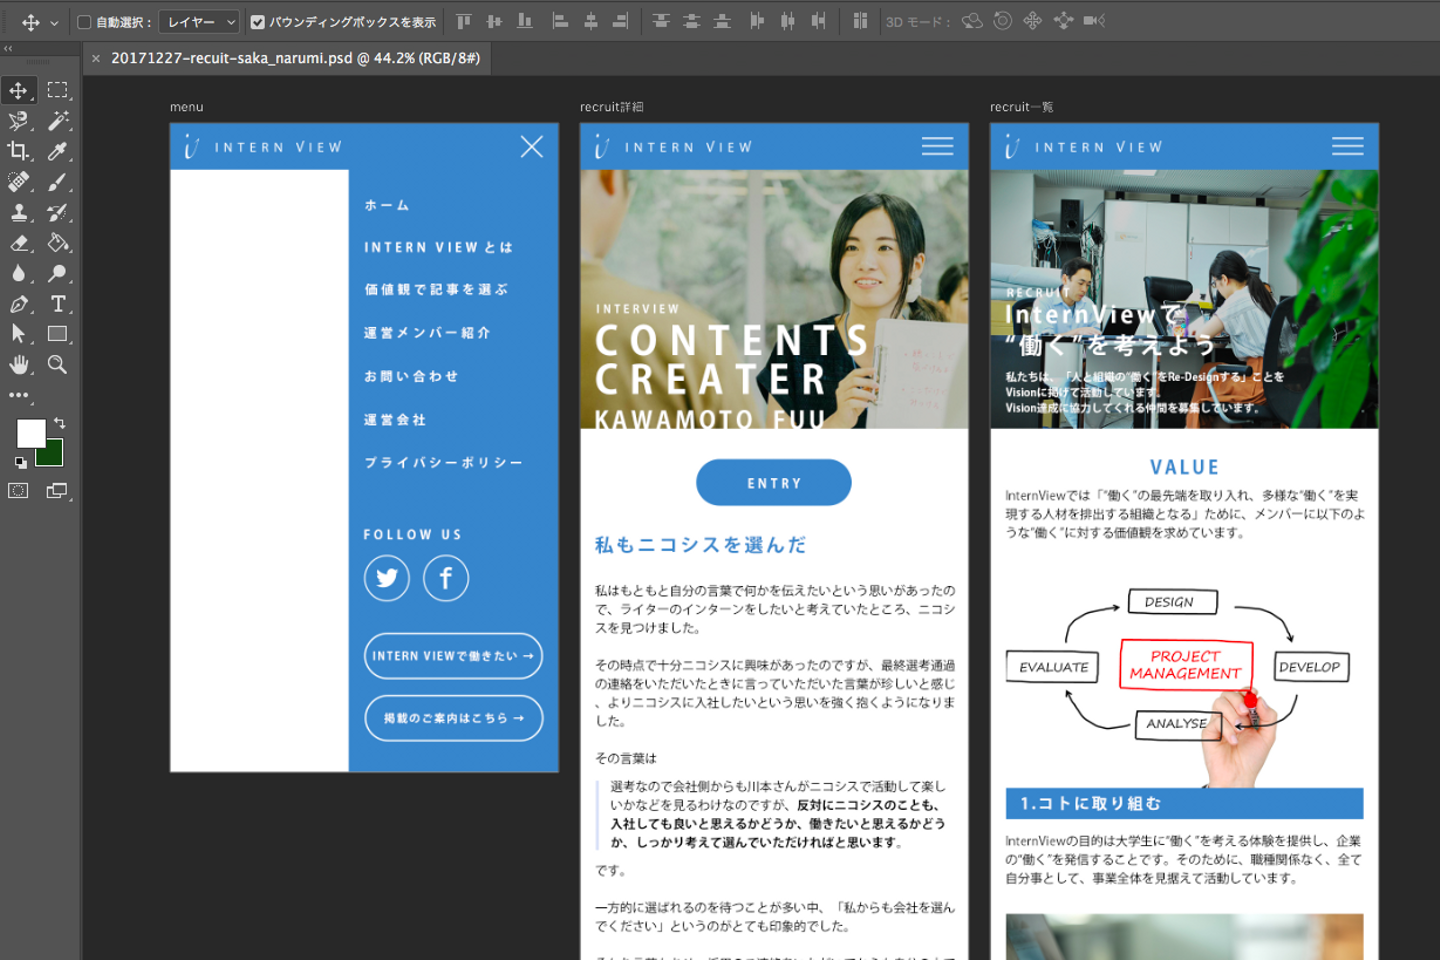Select the Zoom magnifier tool

tap(58, 365)
